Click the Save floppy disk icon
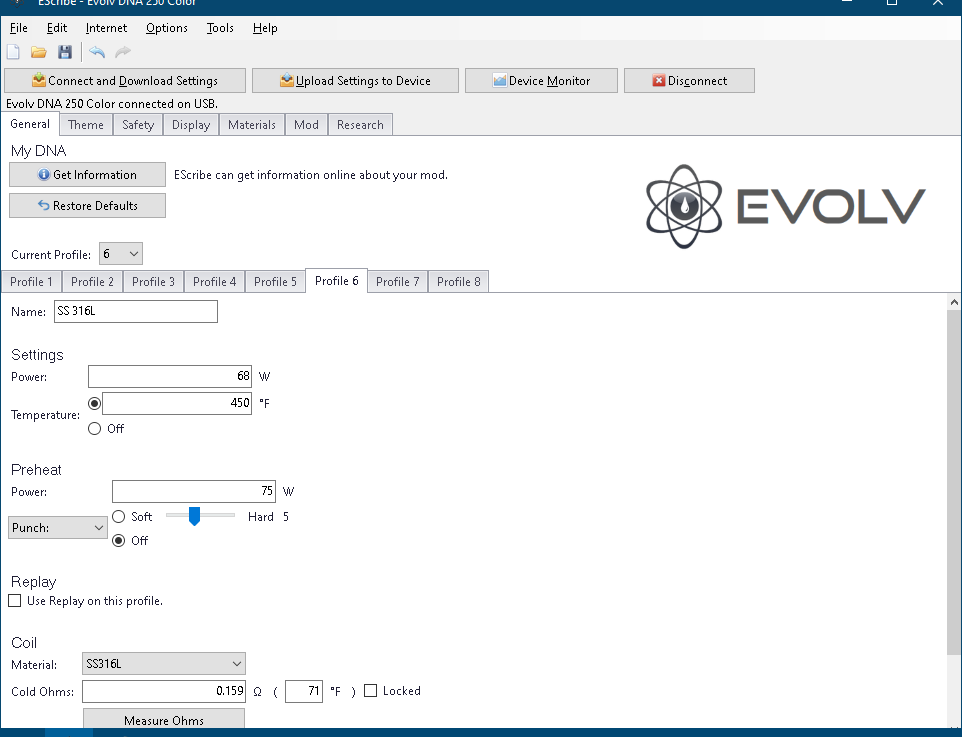Viewport: 962px width, 737px height. tap(65, 52)
